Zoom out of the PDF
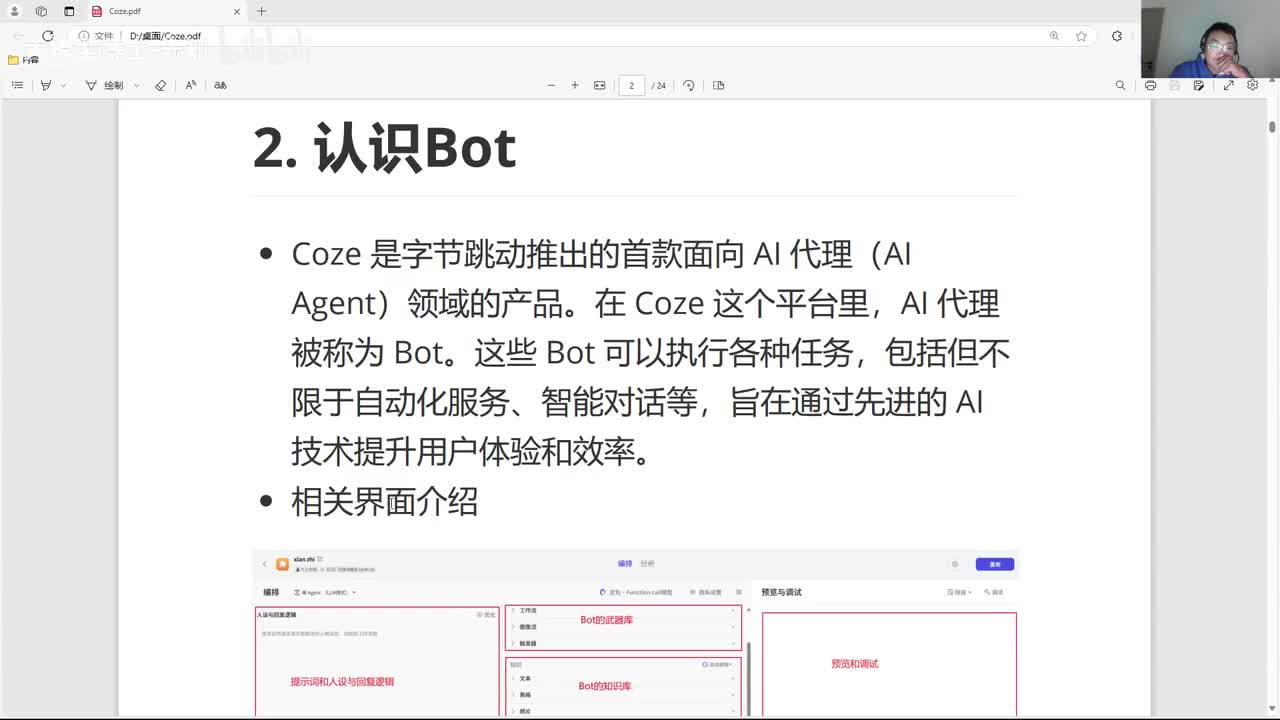Image resolution: width=1280 pixels, height=720 pixels. [x=551, y=85]
